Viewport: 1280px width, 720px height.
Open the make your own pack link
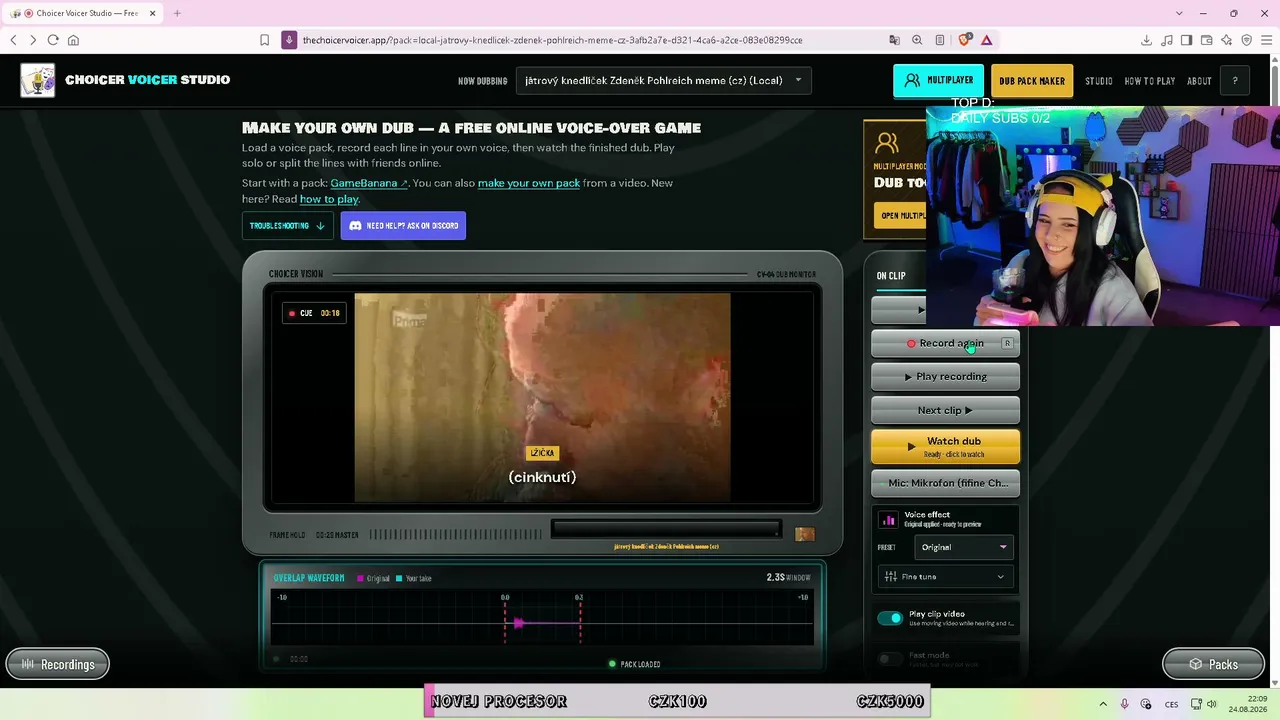529,183
